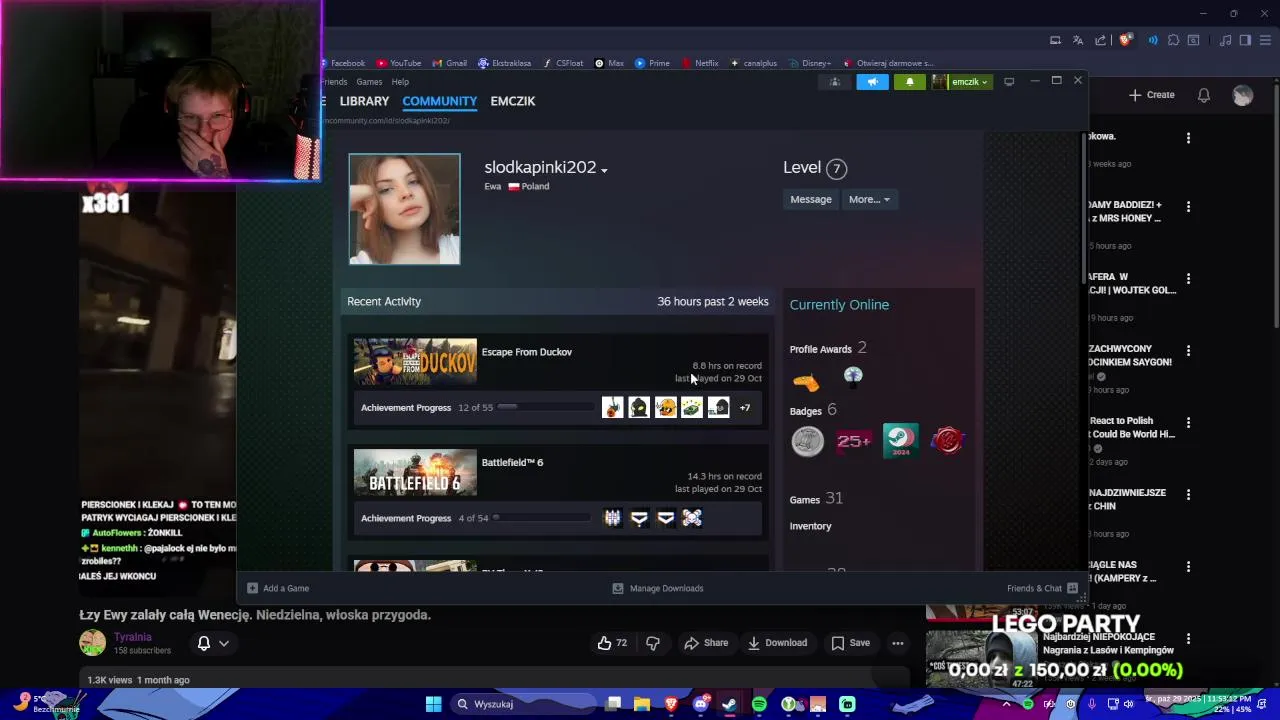Click YouTube Create button
Image resolution: width=1280 pixels, height=720 pixels.
click(1151, 95)
